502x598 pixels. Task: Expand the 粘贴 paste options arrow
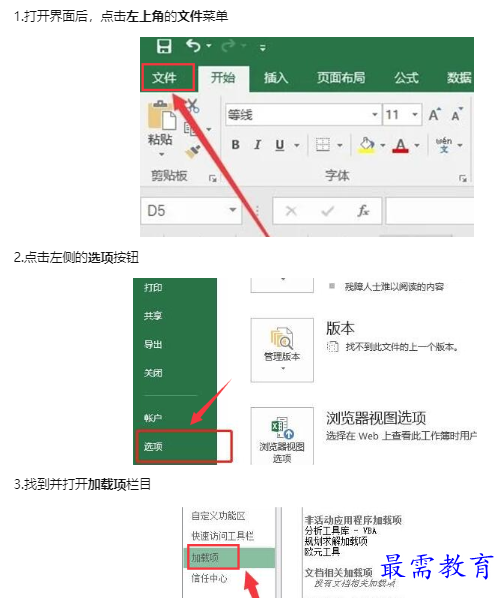[162, 154]
